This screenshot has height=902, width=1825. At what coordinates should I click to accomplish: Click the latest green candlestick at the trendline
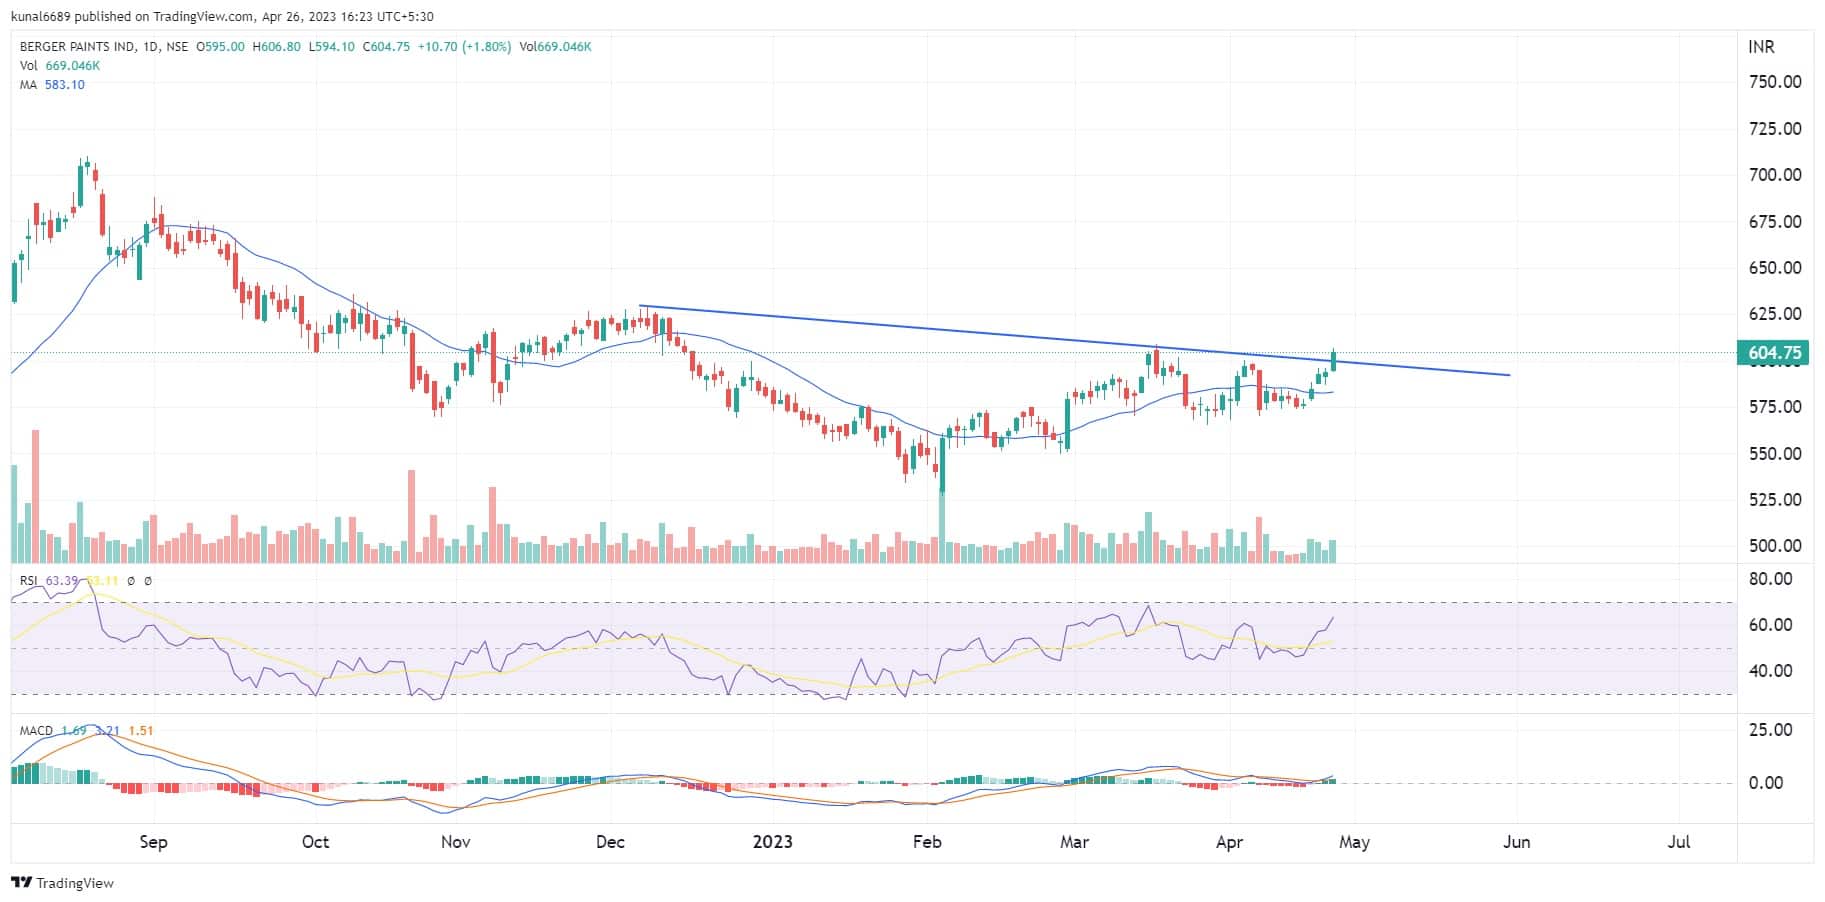coord(1333,362)
